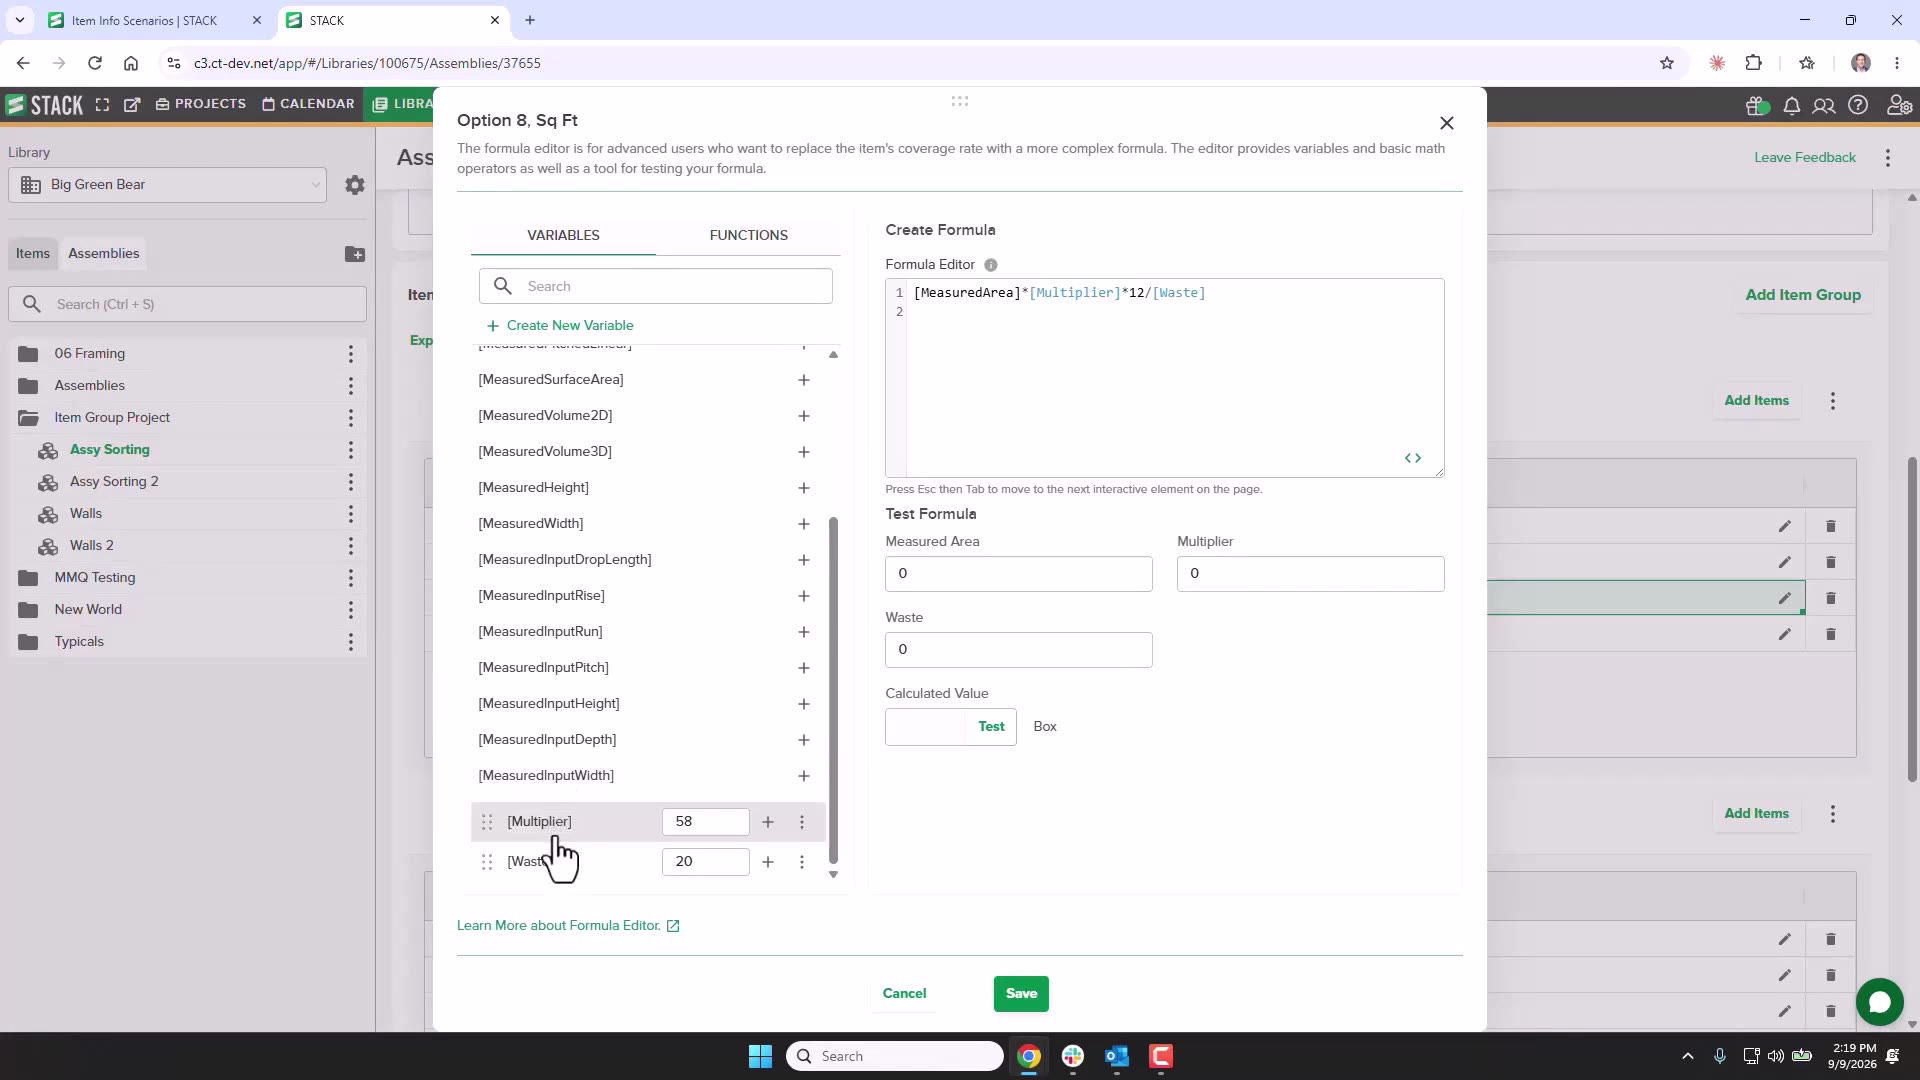Viewport: 1920px width, 1080px height.
Task: Open options menu for Walls assembly
Action: tap(351, 514)
